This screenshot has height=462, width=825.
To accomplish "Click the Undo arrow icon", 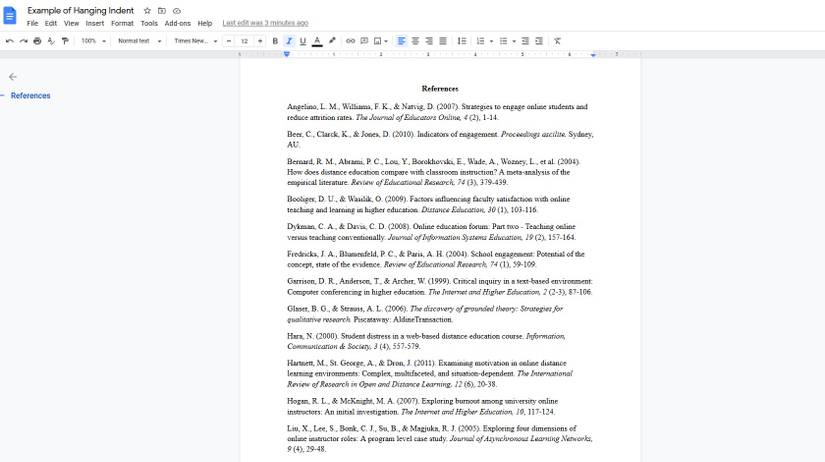I will 9,41.
